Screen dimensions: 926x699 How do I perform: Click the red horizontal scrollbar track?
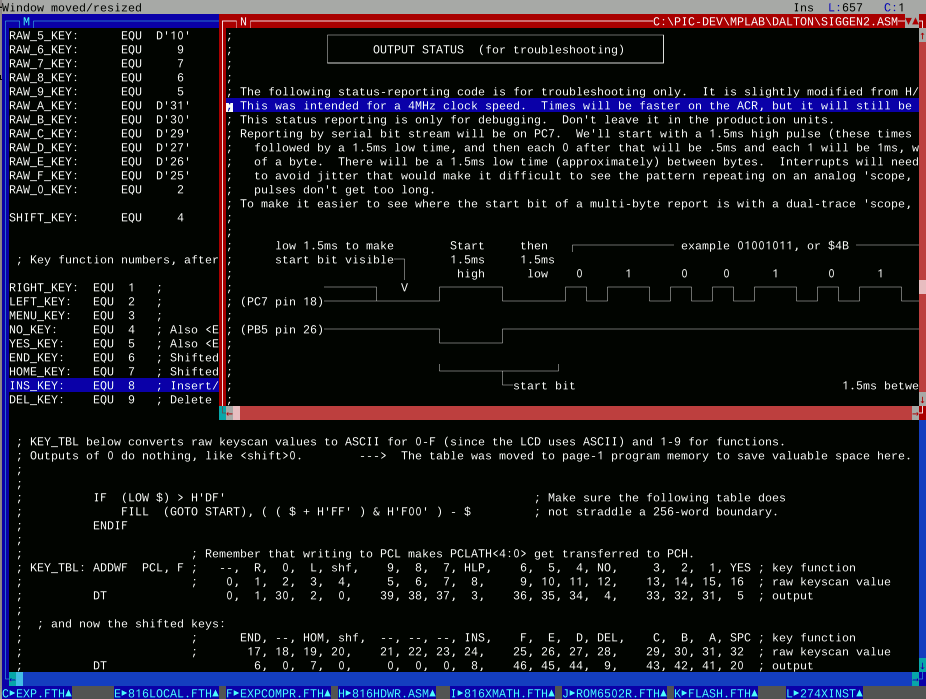[570, 413]
